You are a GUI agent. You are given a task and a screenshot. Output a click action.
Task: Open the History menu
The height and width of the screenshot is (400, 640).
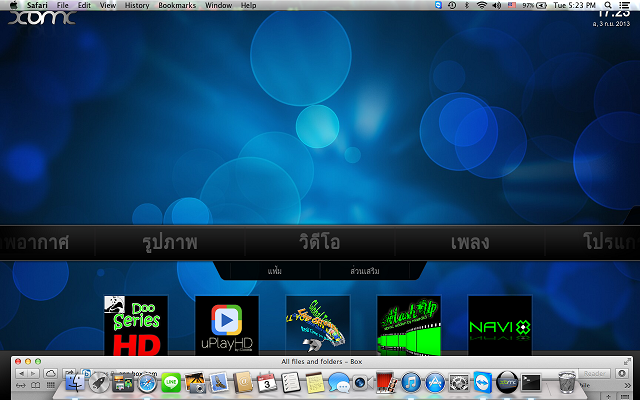[137, 5]
